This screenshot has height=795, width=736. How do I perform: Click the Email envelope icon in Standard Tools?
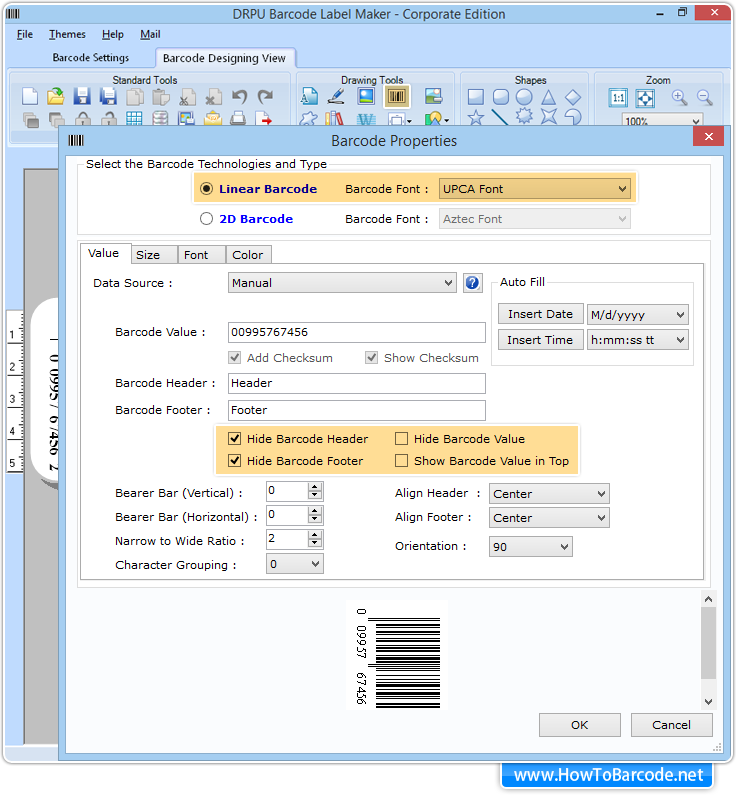point(213,119)
